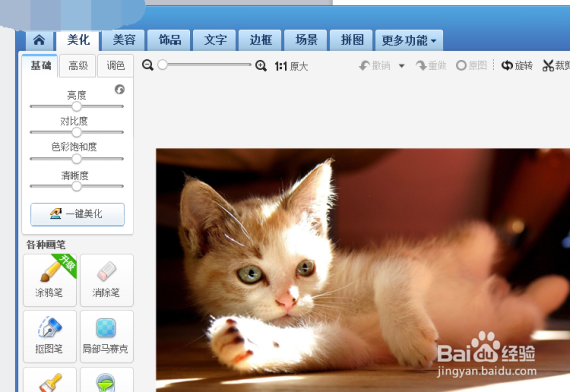Screen dimensions: 570x392
Task: Select the 涂鸦笔 doodle pen tool
Action: [x=50, y=280]
